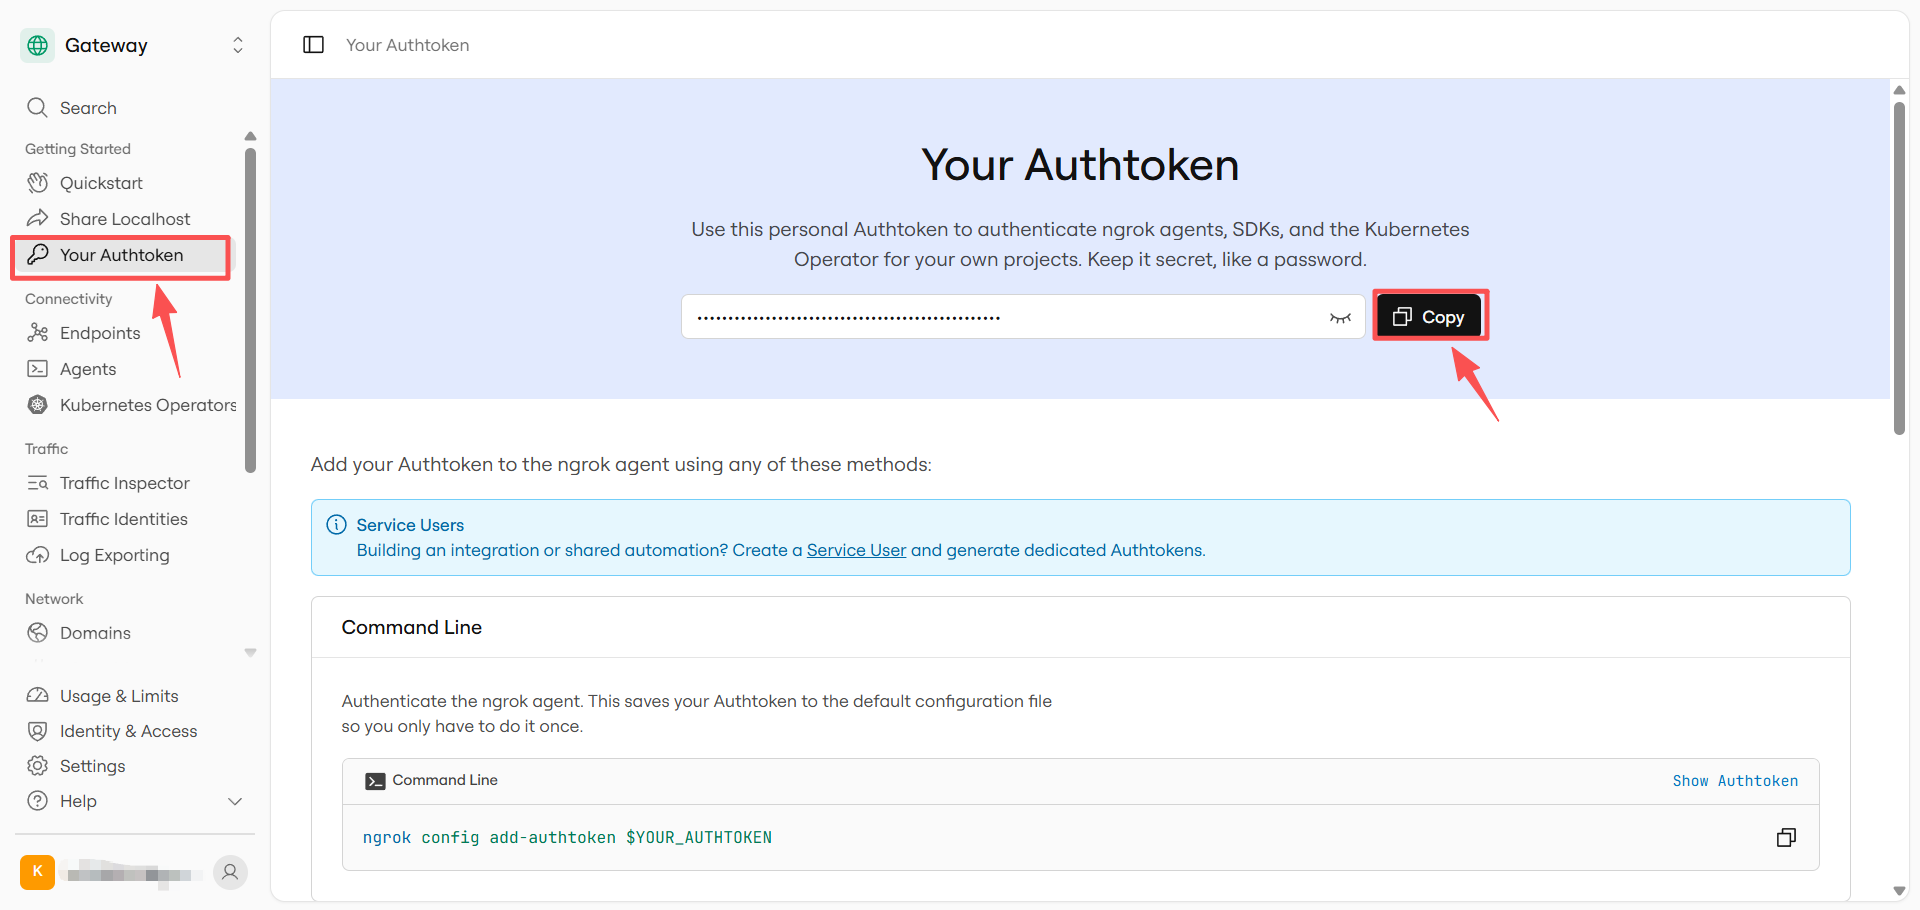The width and height of the screenshot is (1920, 910).
Task: Open the Service User link
Action: tap(856, 550)
